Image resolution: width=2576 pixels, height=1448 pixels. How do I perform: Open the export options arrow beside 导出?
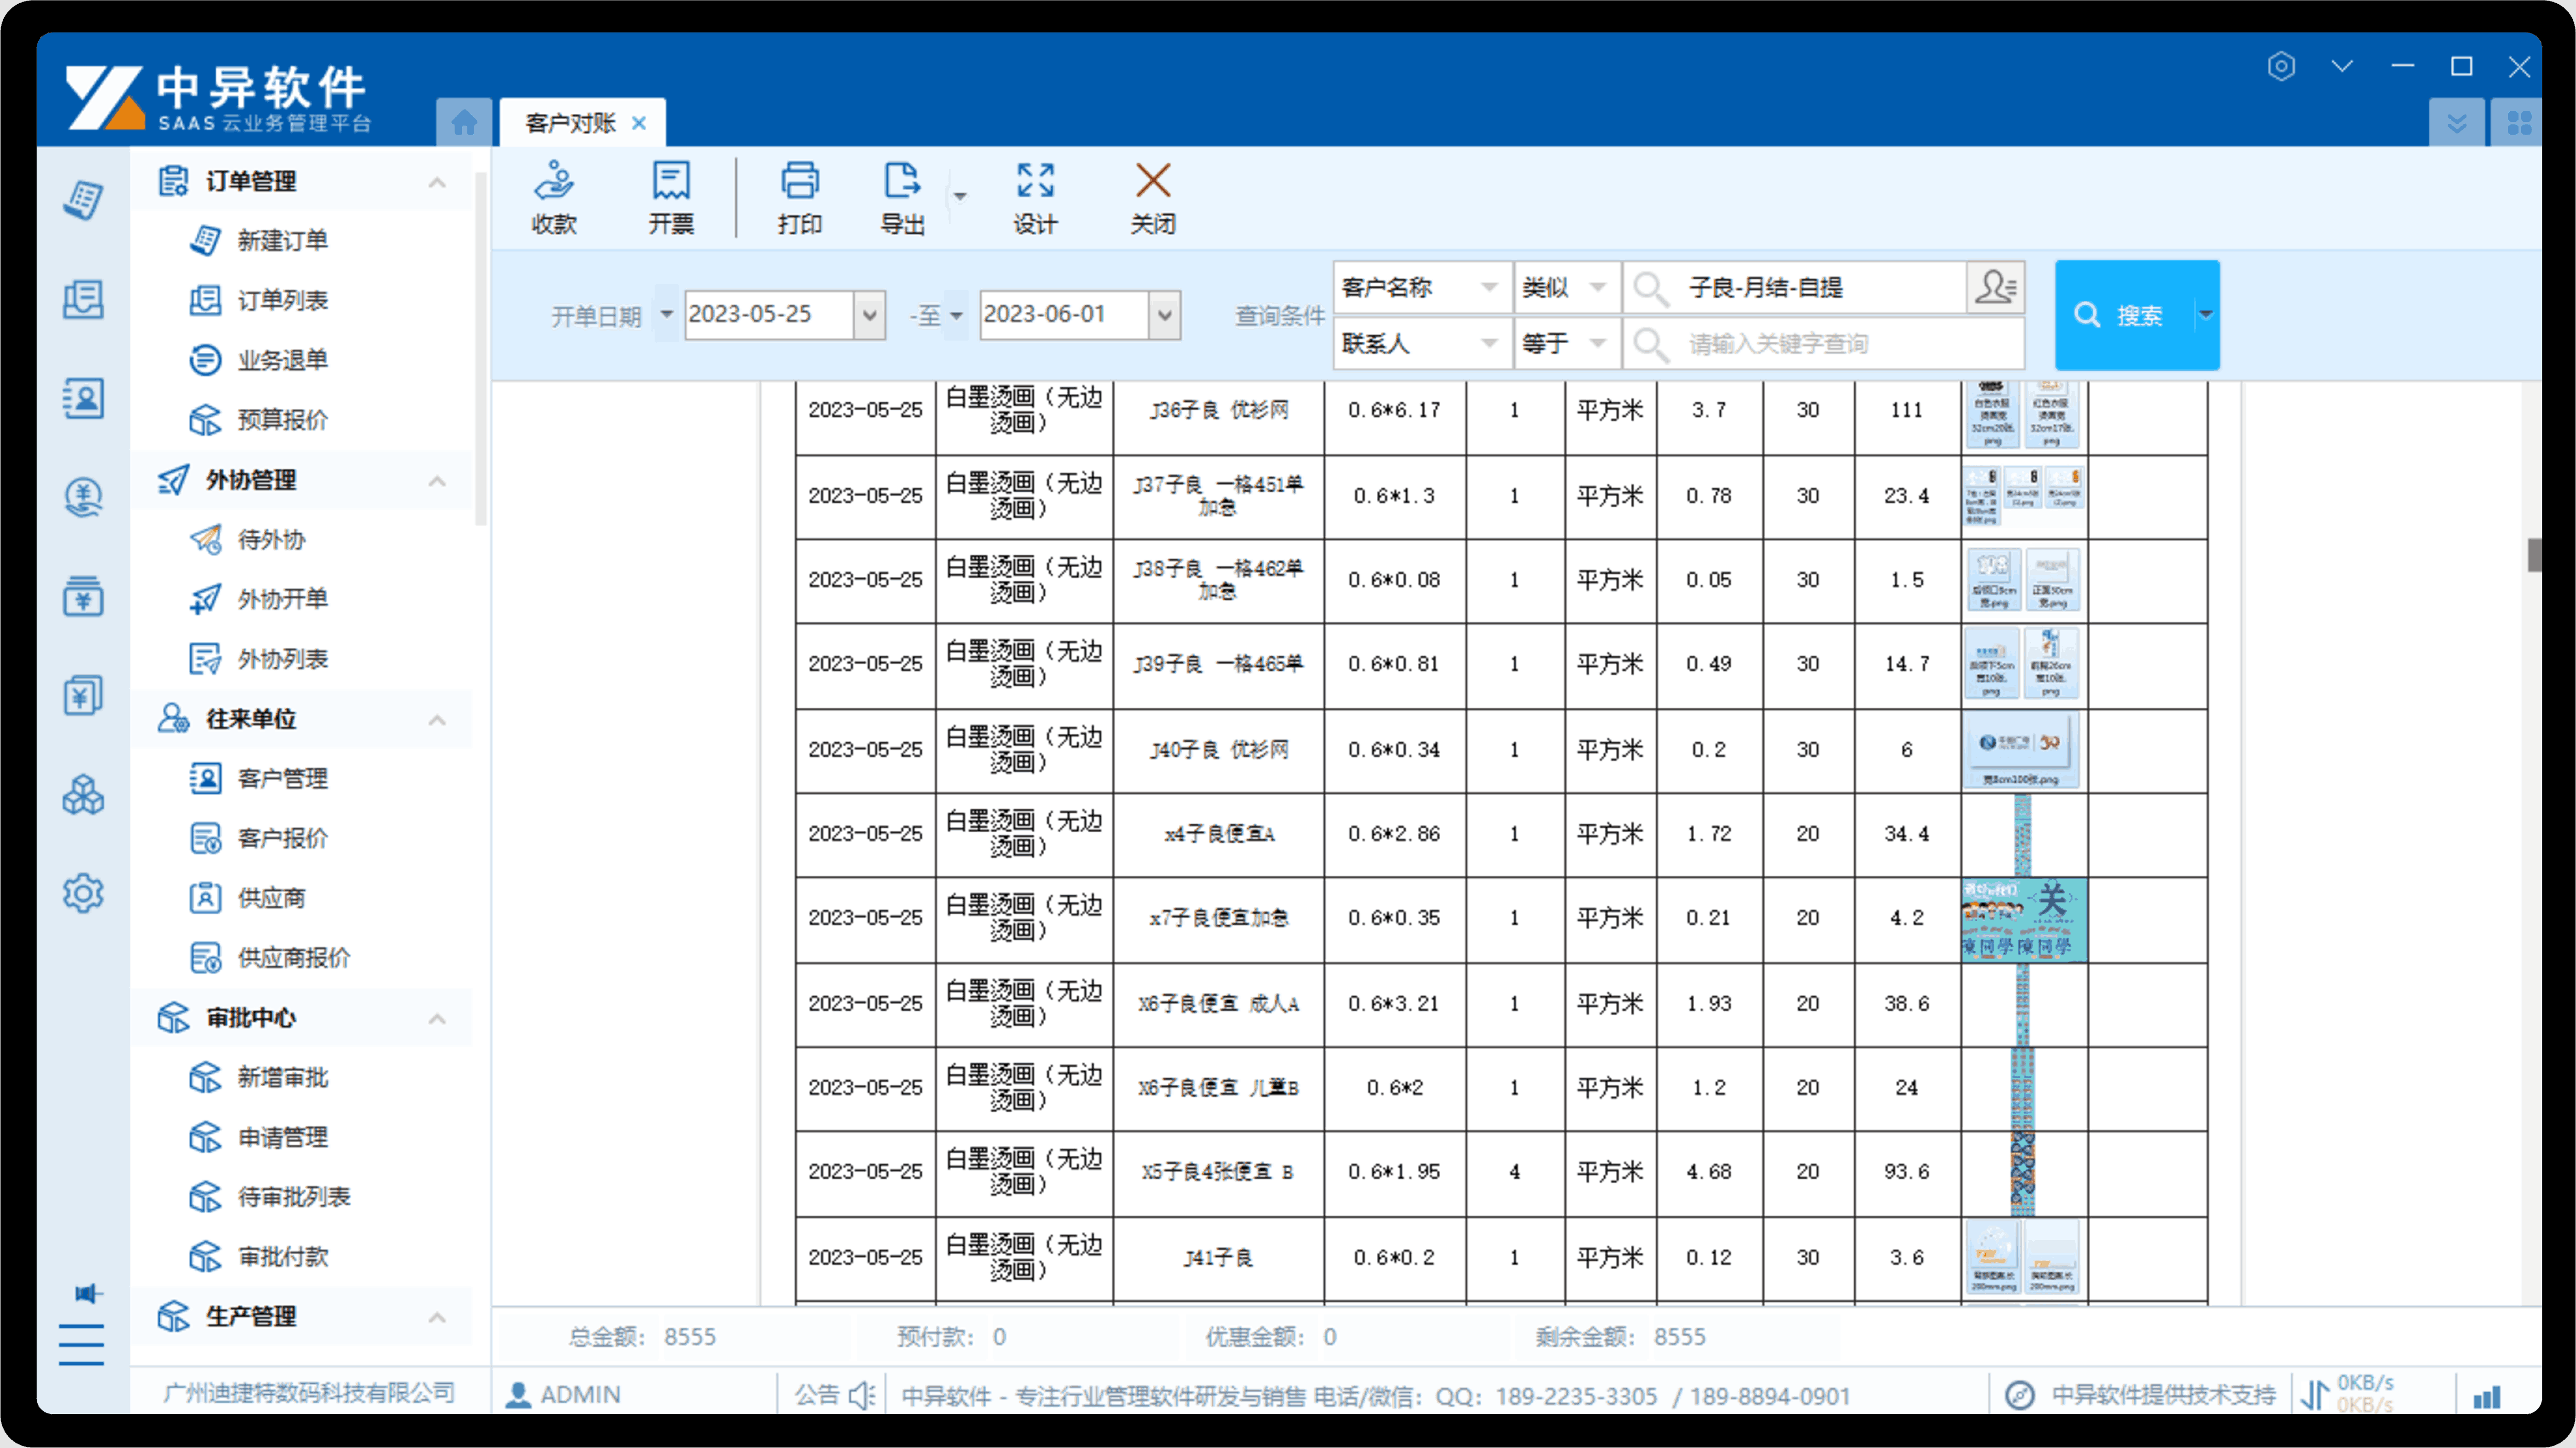point(959,196)
